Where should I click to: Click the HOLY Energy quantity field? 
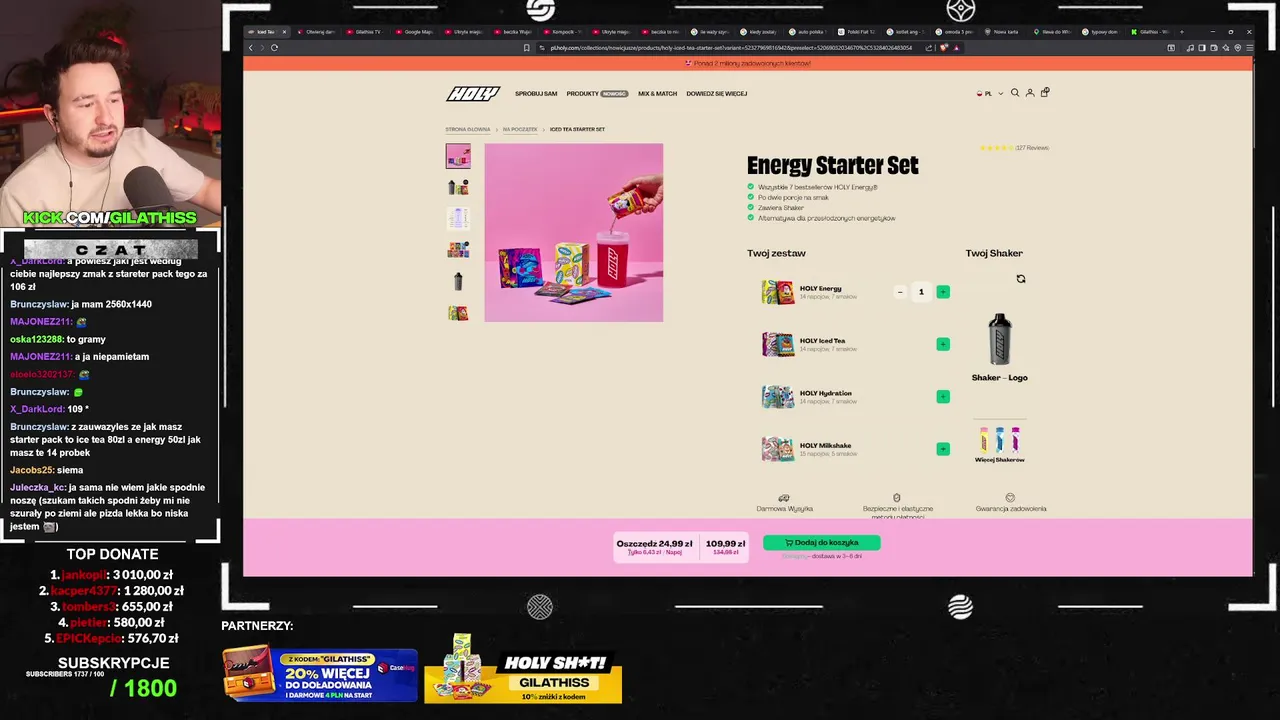click(x=921, y=292)
